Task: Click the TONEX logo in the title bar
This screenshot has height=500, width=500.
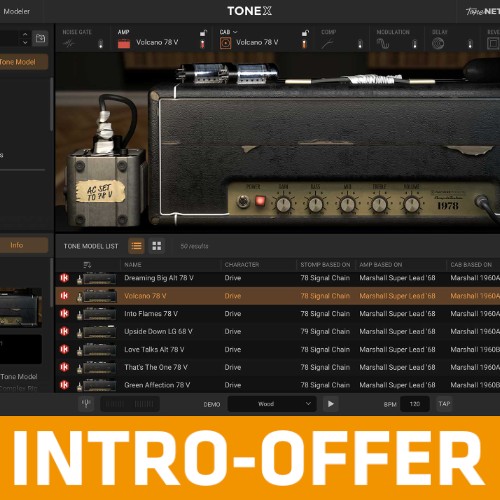Action: click(249, 11)
